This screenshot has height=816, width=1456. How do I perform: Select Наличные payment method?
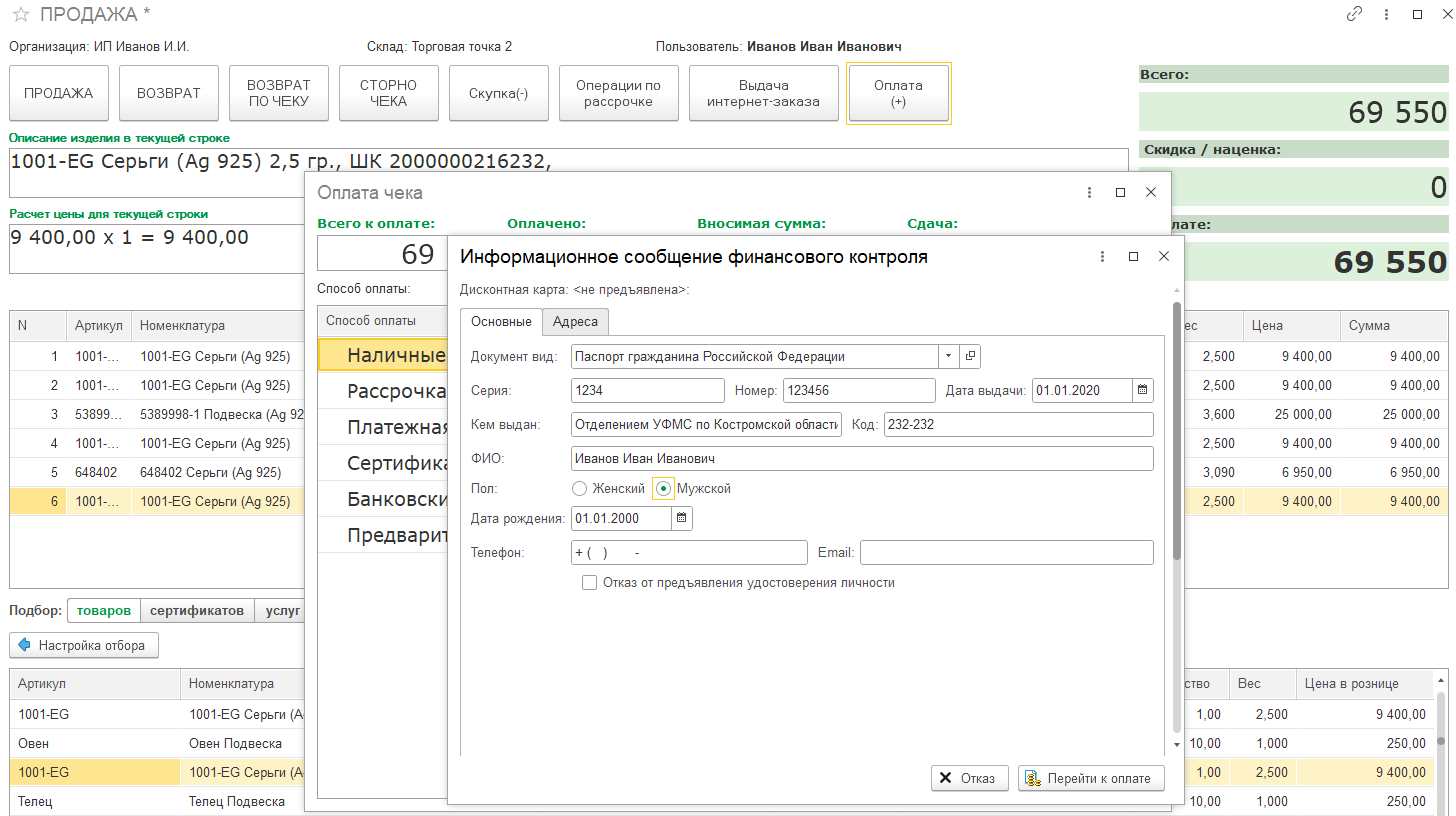pos(383,355)
